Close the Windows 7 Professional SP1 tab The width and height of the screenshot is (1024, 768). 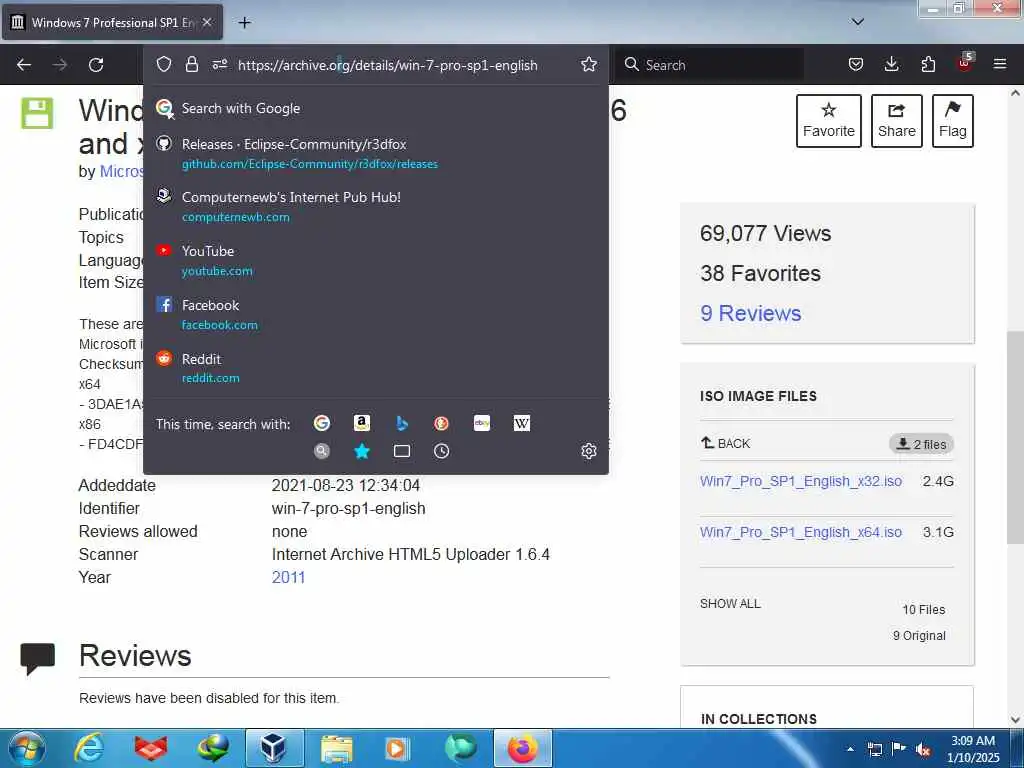click(x=207, y=22)
